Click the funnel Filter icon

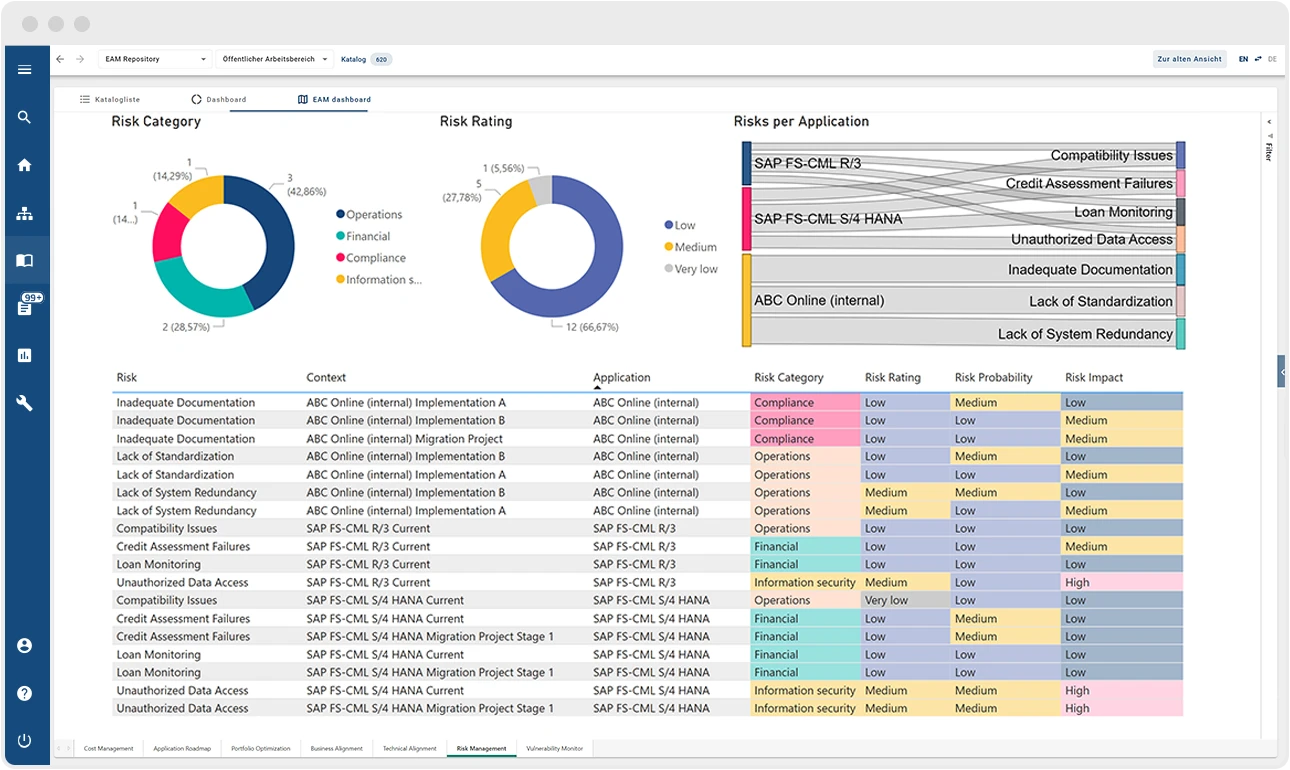click(1269, 135)
